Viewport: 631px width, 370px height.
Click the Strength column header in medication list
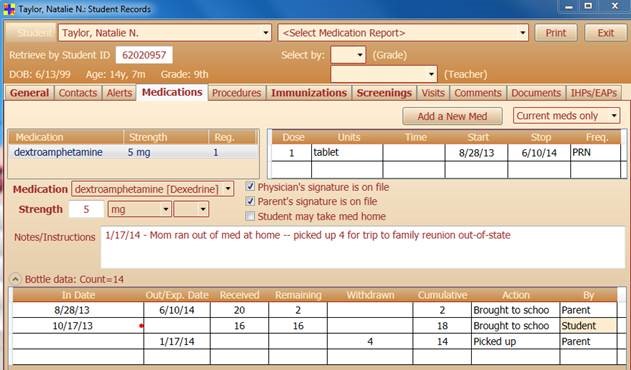(x=166, y=137)
